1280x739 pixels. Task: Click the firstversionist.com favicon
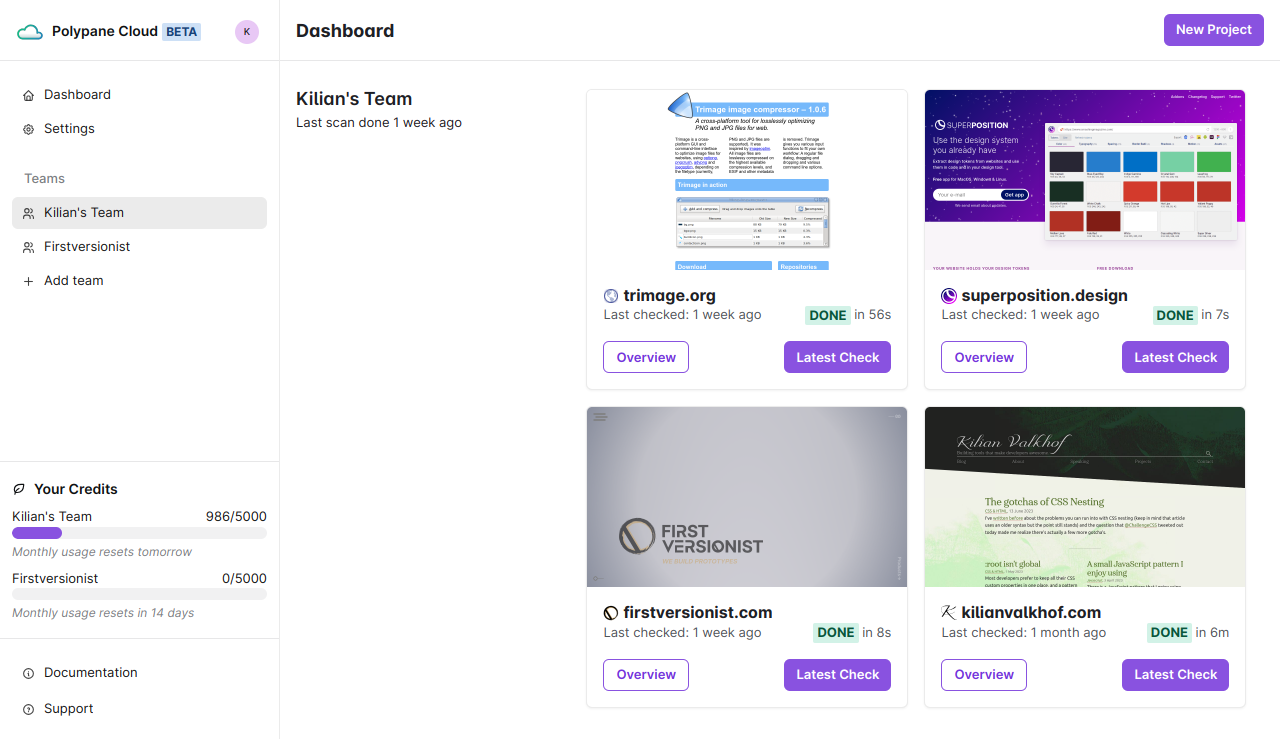[x=611, y=613]
